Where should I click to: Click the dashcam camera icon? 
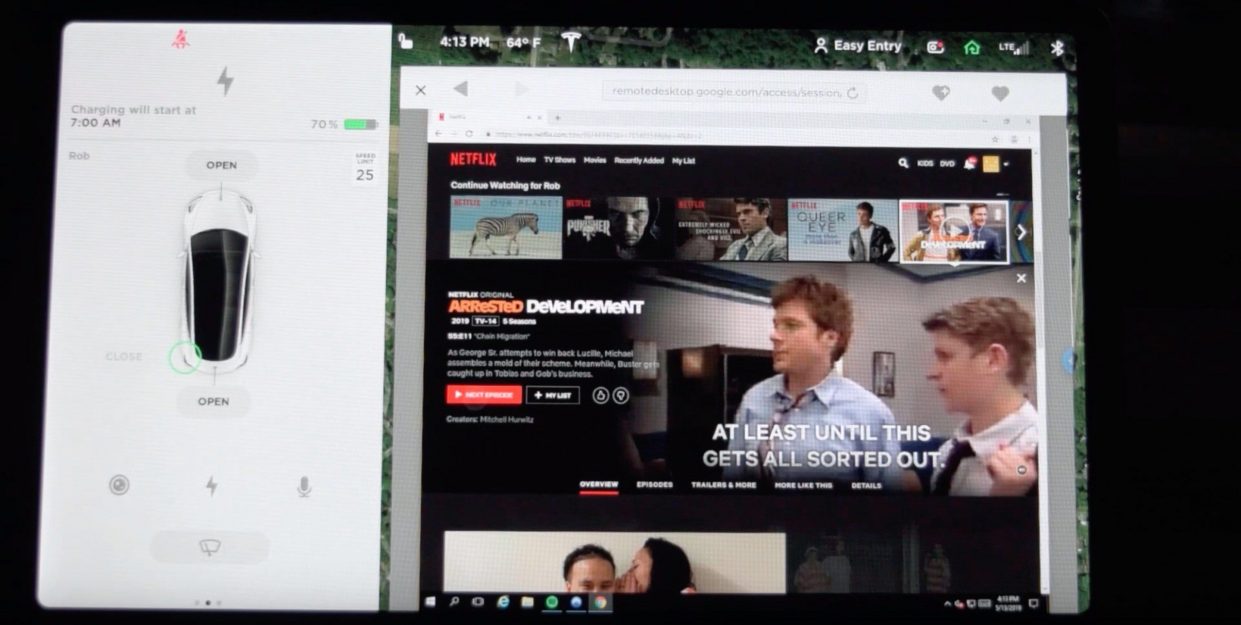point(934,45)
